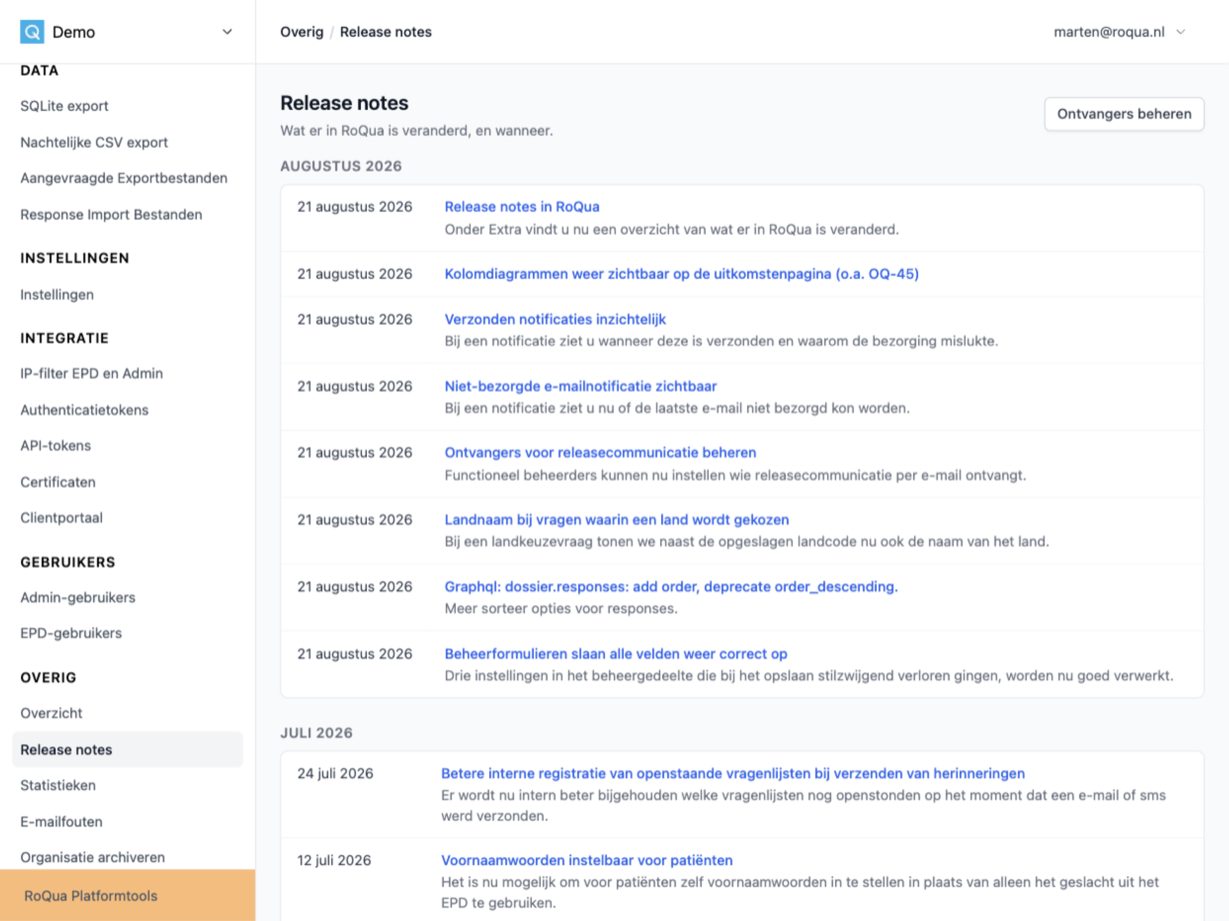Click Release notes in the breadcrumb
This screenshot has width=1229, height=921.
coord(386,32)
